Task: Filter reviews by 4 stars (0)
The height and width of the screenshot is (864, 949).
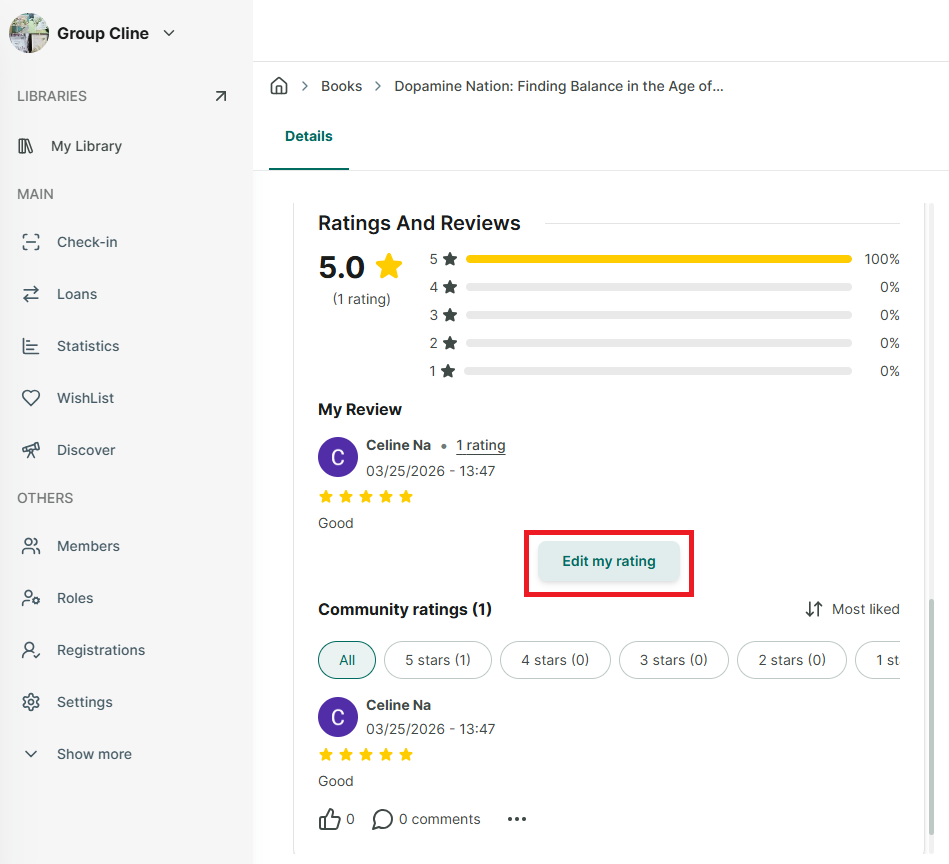Action: (x=556, y=660)
